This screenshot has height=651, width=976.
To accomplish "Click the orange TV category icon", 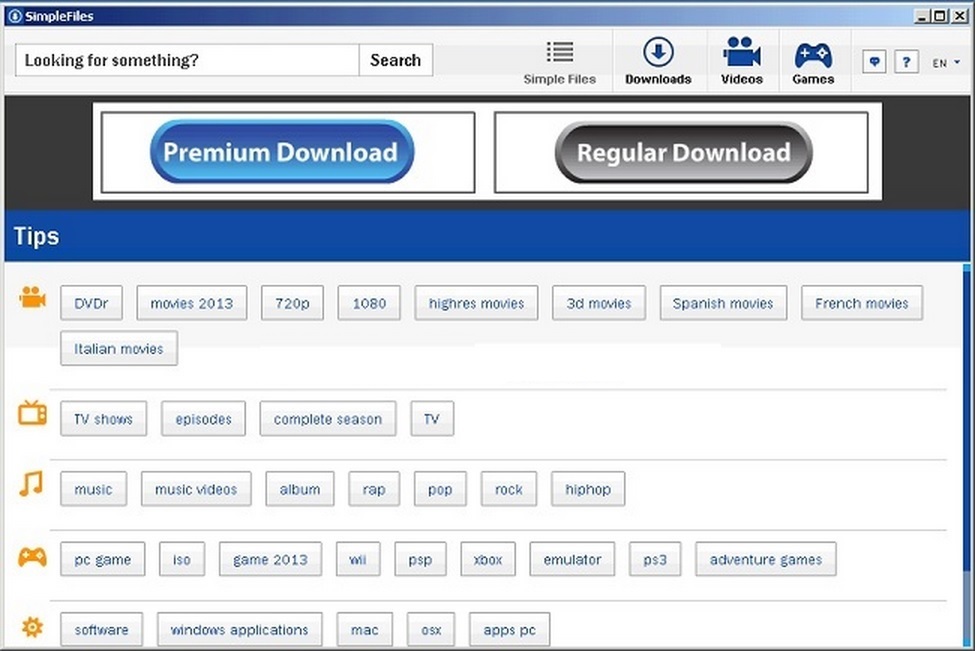I will pyautogui.click(x=32, y=413).
